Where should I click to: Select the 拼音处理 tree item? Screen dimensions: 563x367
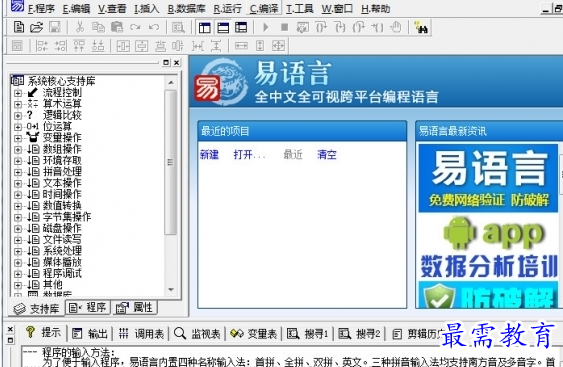(x=62, y=172)
